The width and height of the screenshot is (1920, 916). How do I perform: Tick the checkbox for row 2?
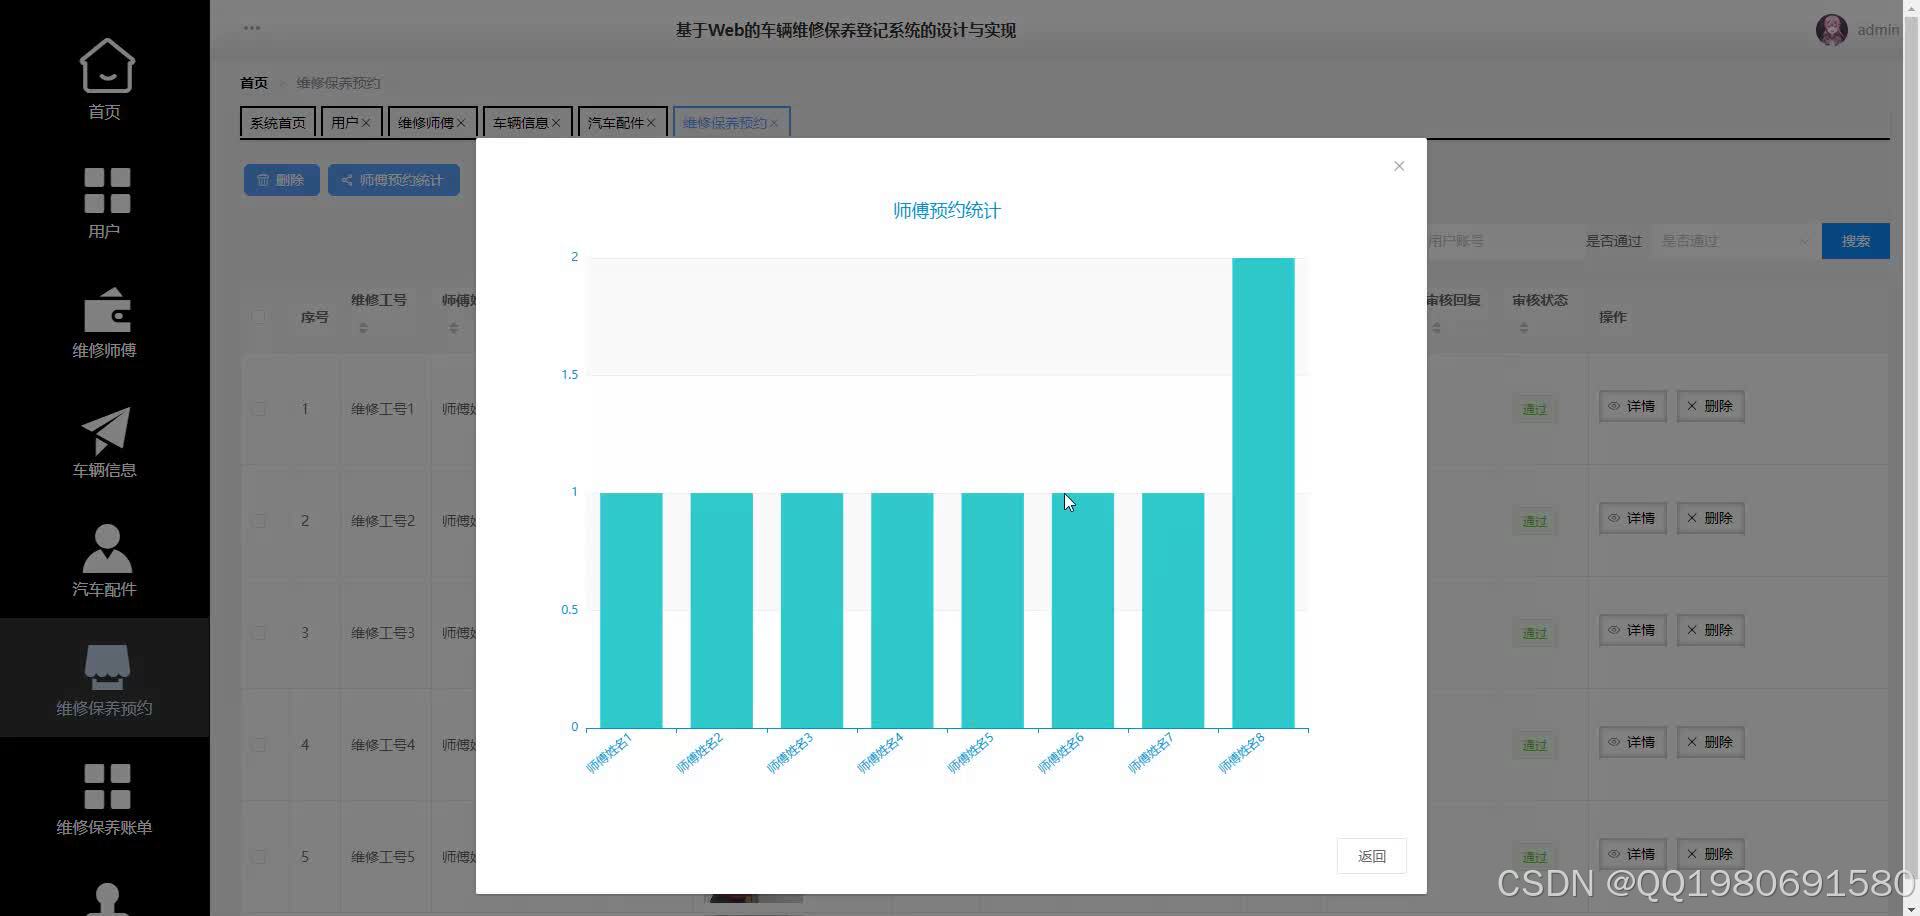tap(259, 521)
